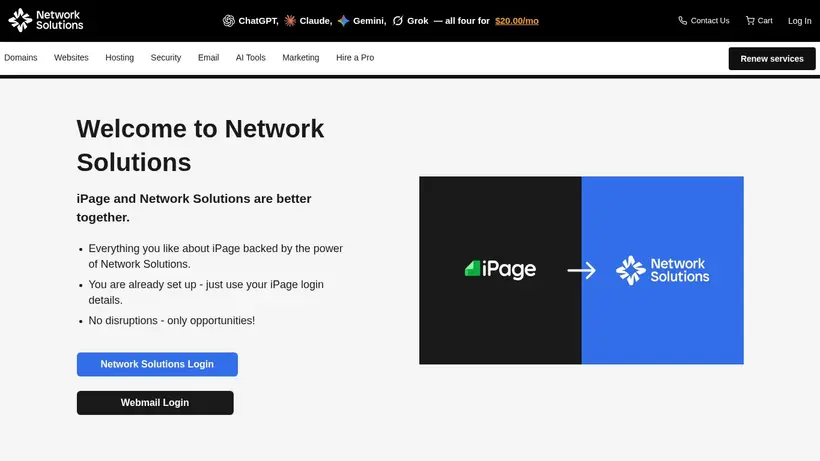820x461 pixels.
Task: Click the iPage logo in the banner image
Action: (x=500, y=269)
